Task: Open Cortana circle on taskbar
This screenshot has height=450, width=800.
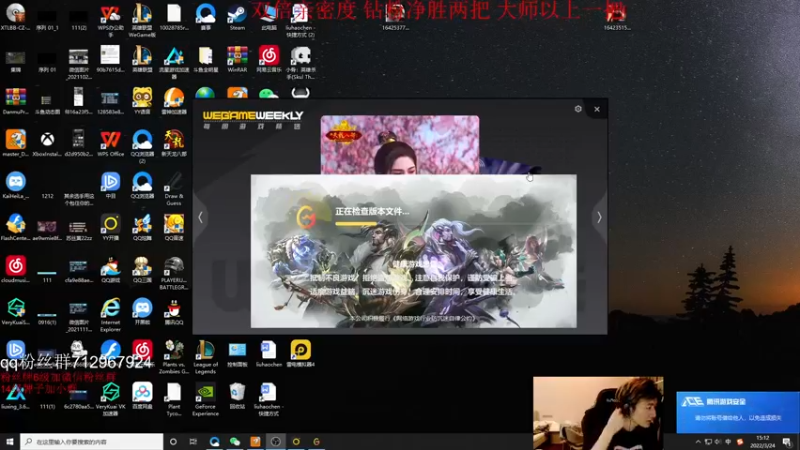Action: tap(173, 441)
